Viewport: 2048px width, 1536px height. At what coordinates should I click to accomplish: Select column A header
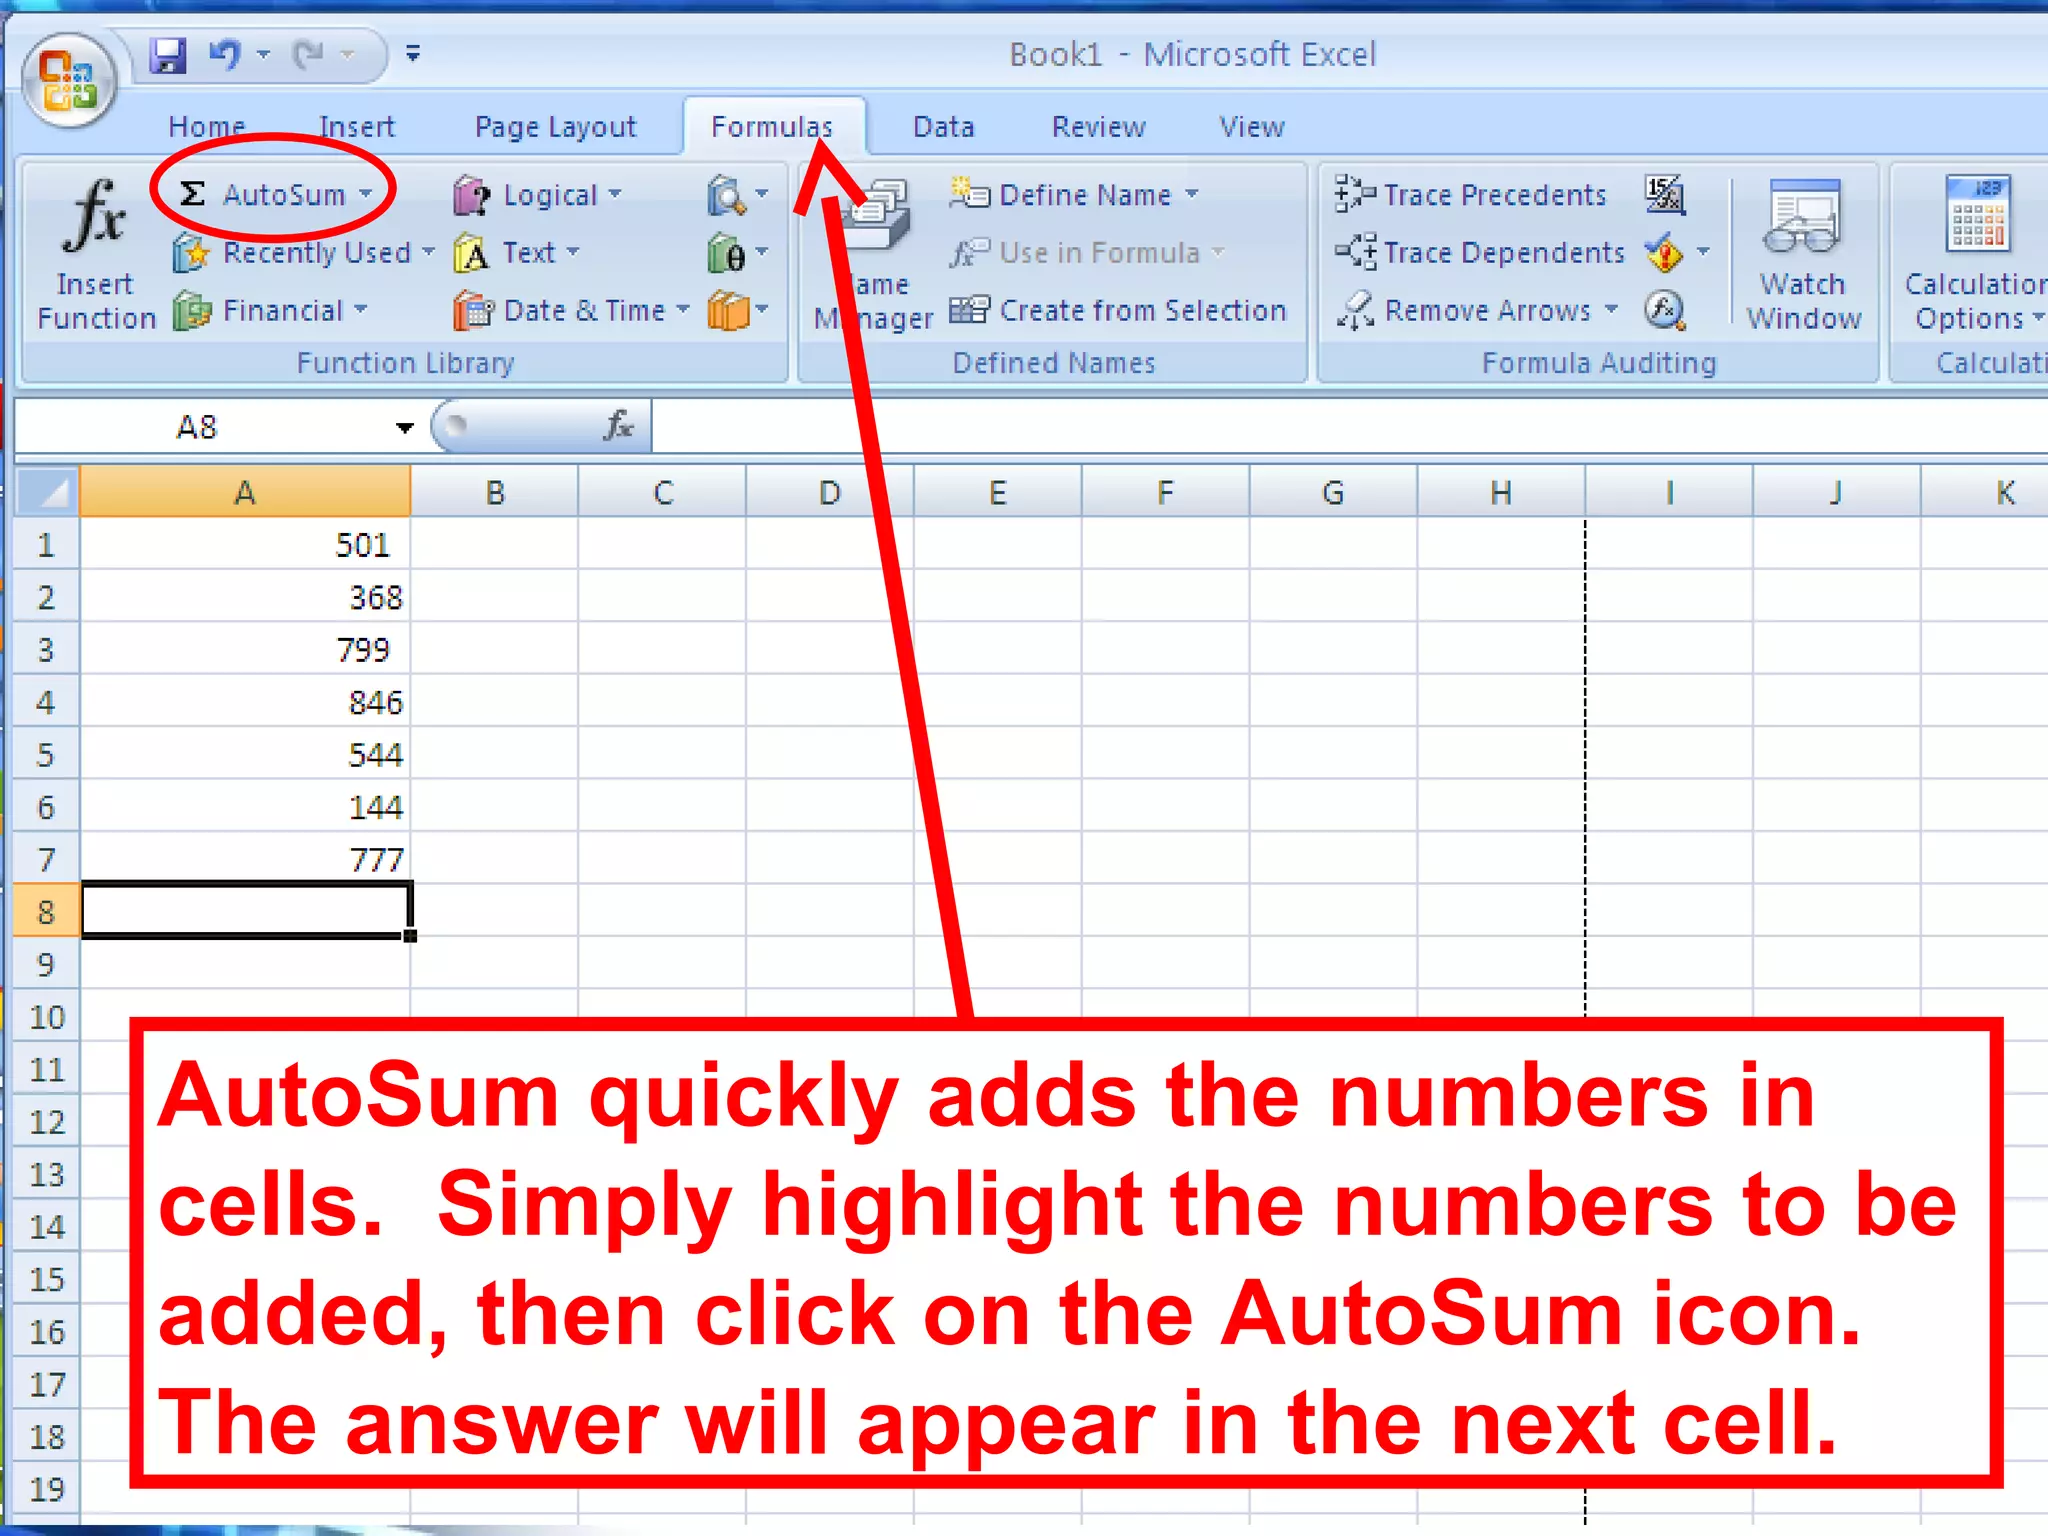(x=245, y=492)
